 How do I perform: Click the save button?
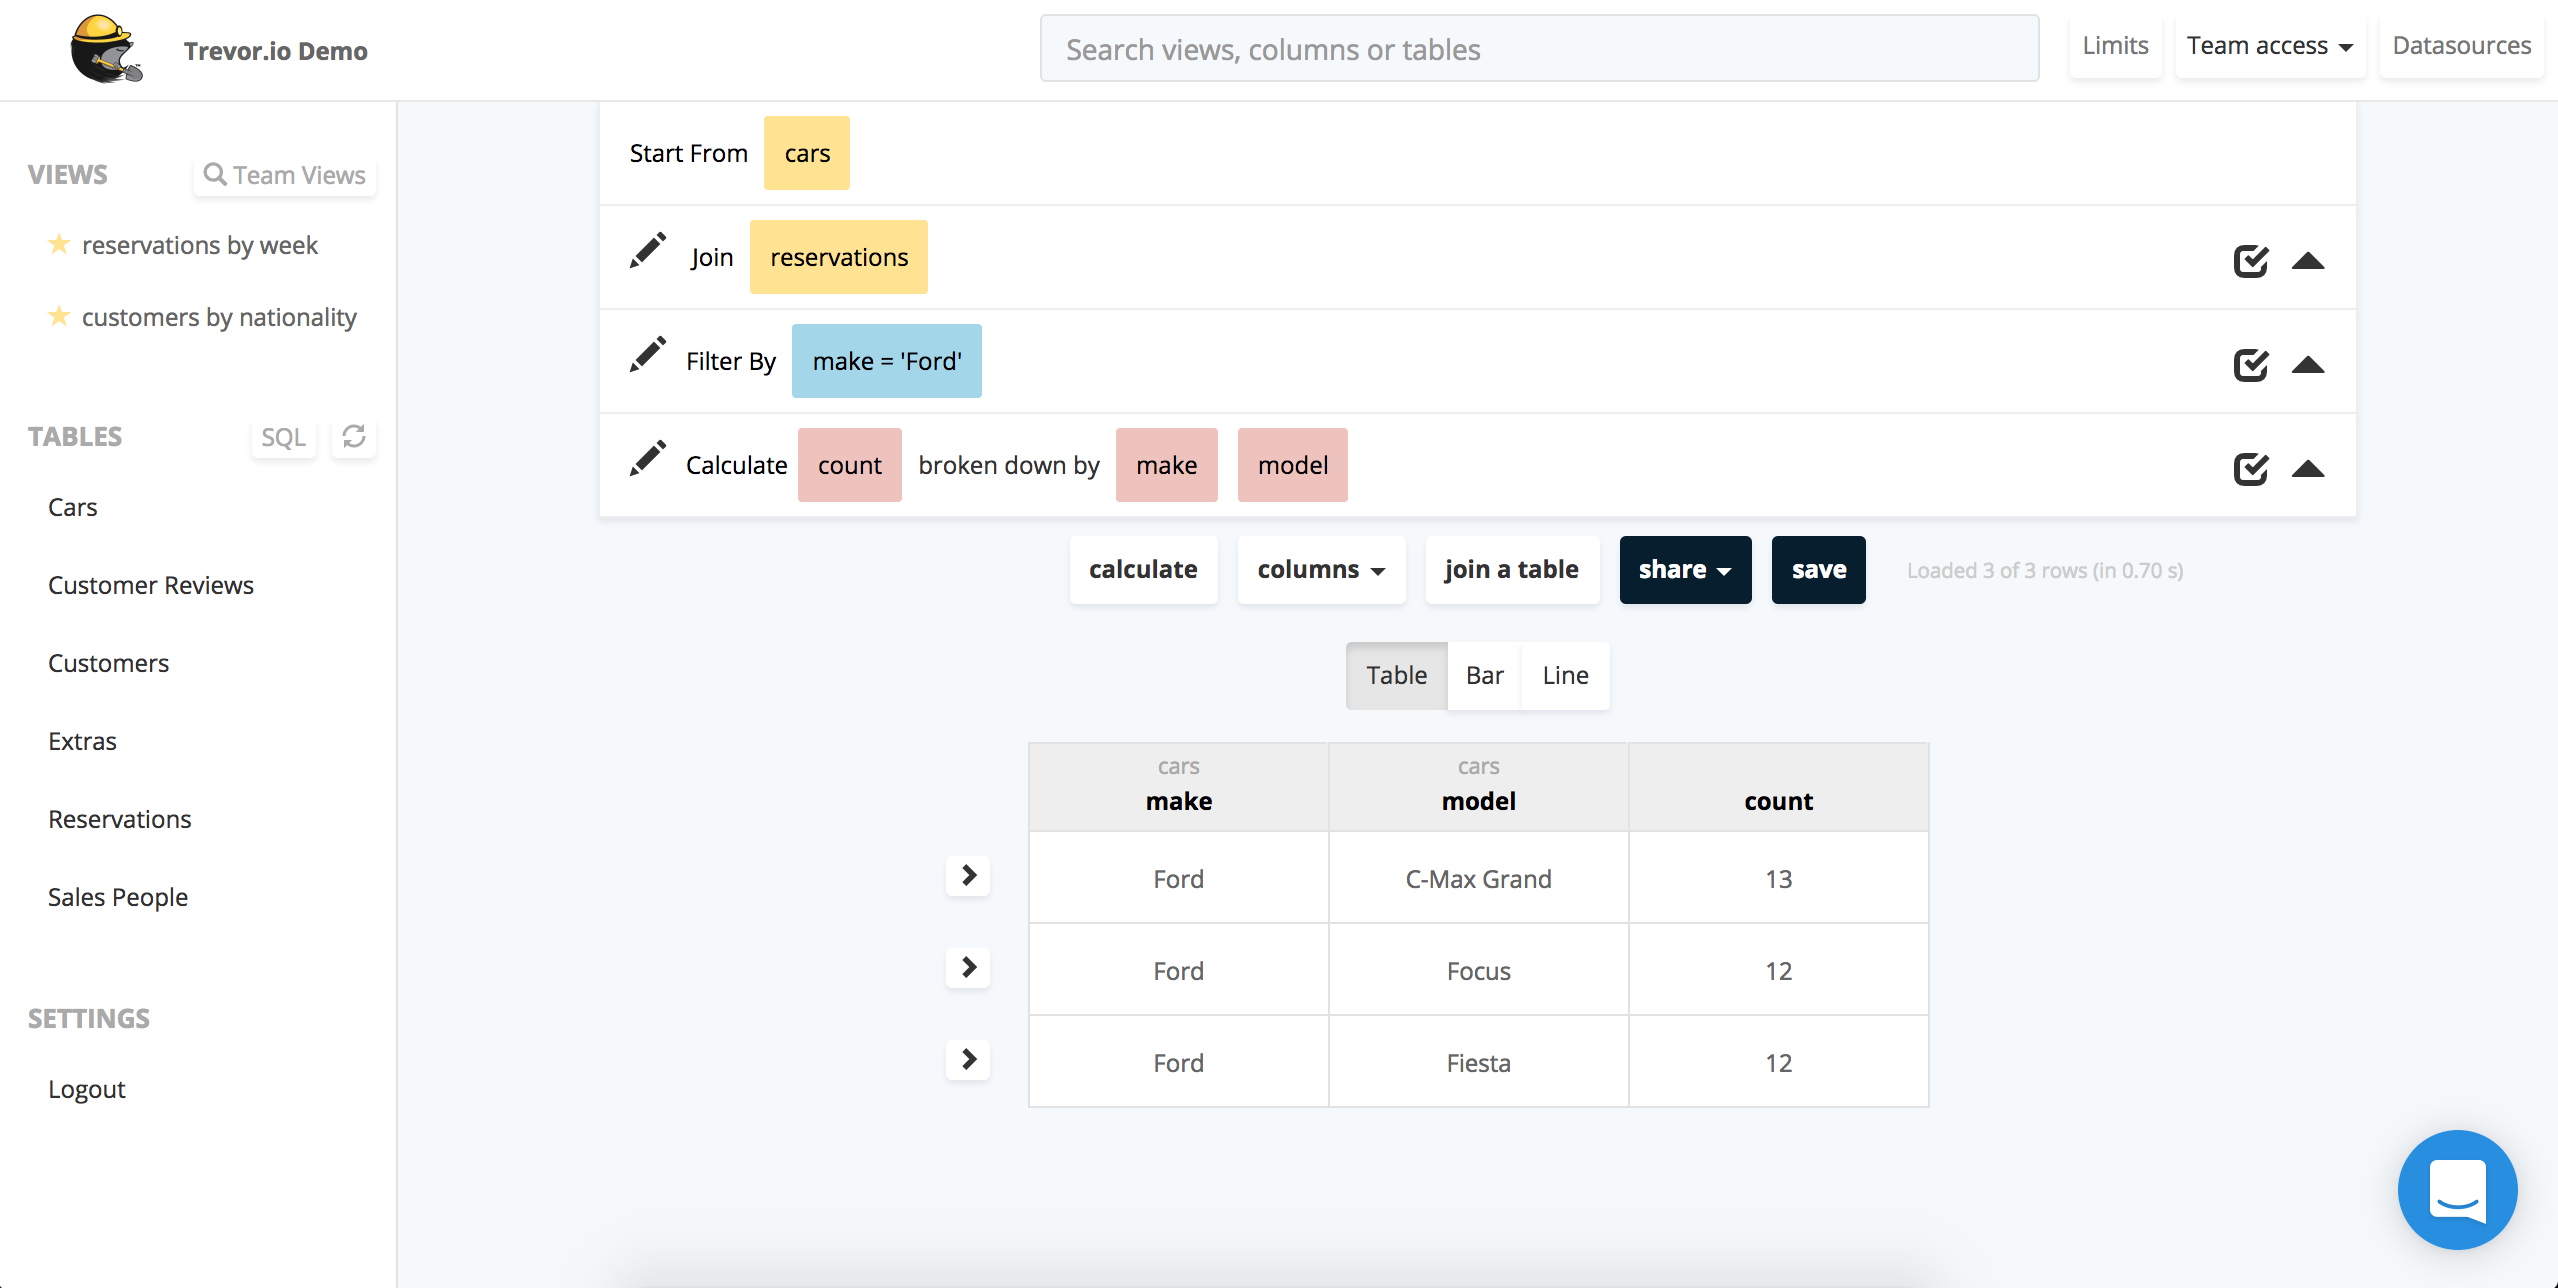click(1818, 570)
